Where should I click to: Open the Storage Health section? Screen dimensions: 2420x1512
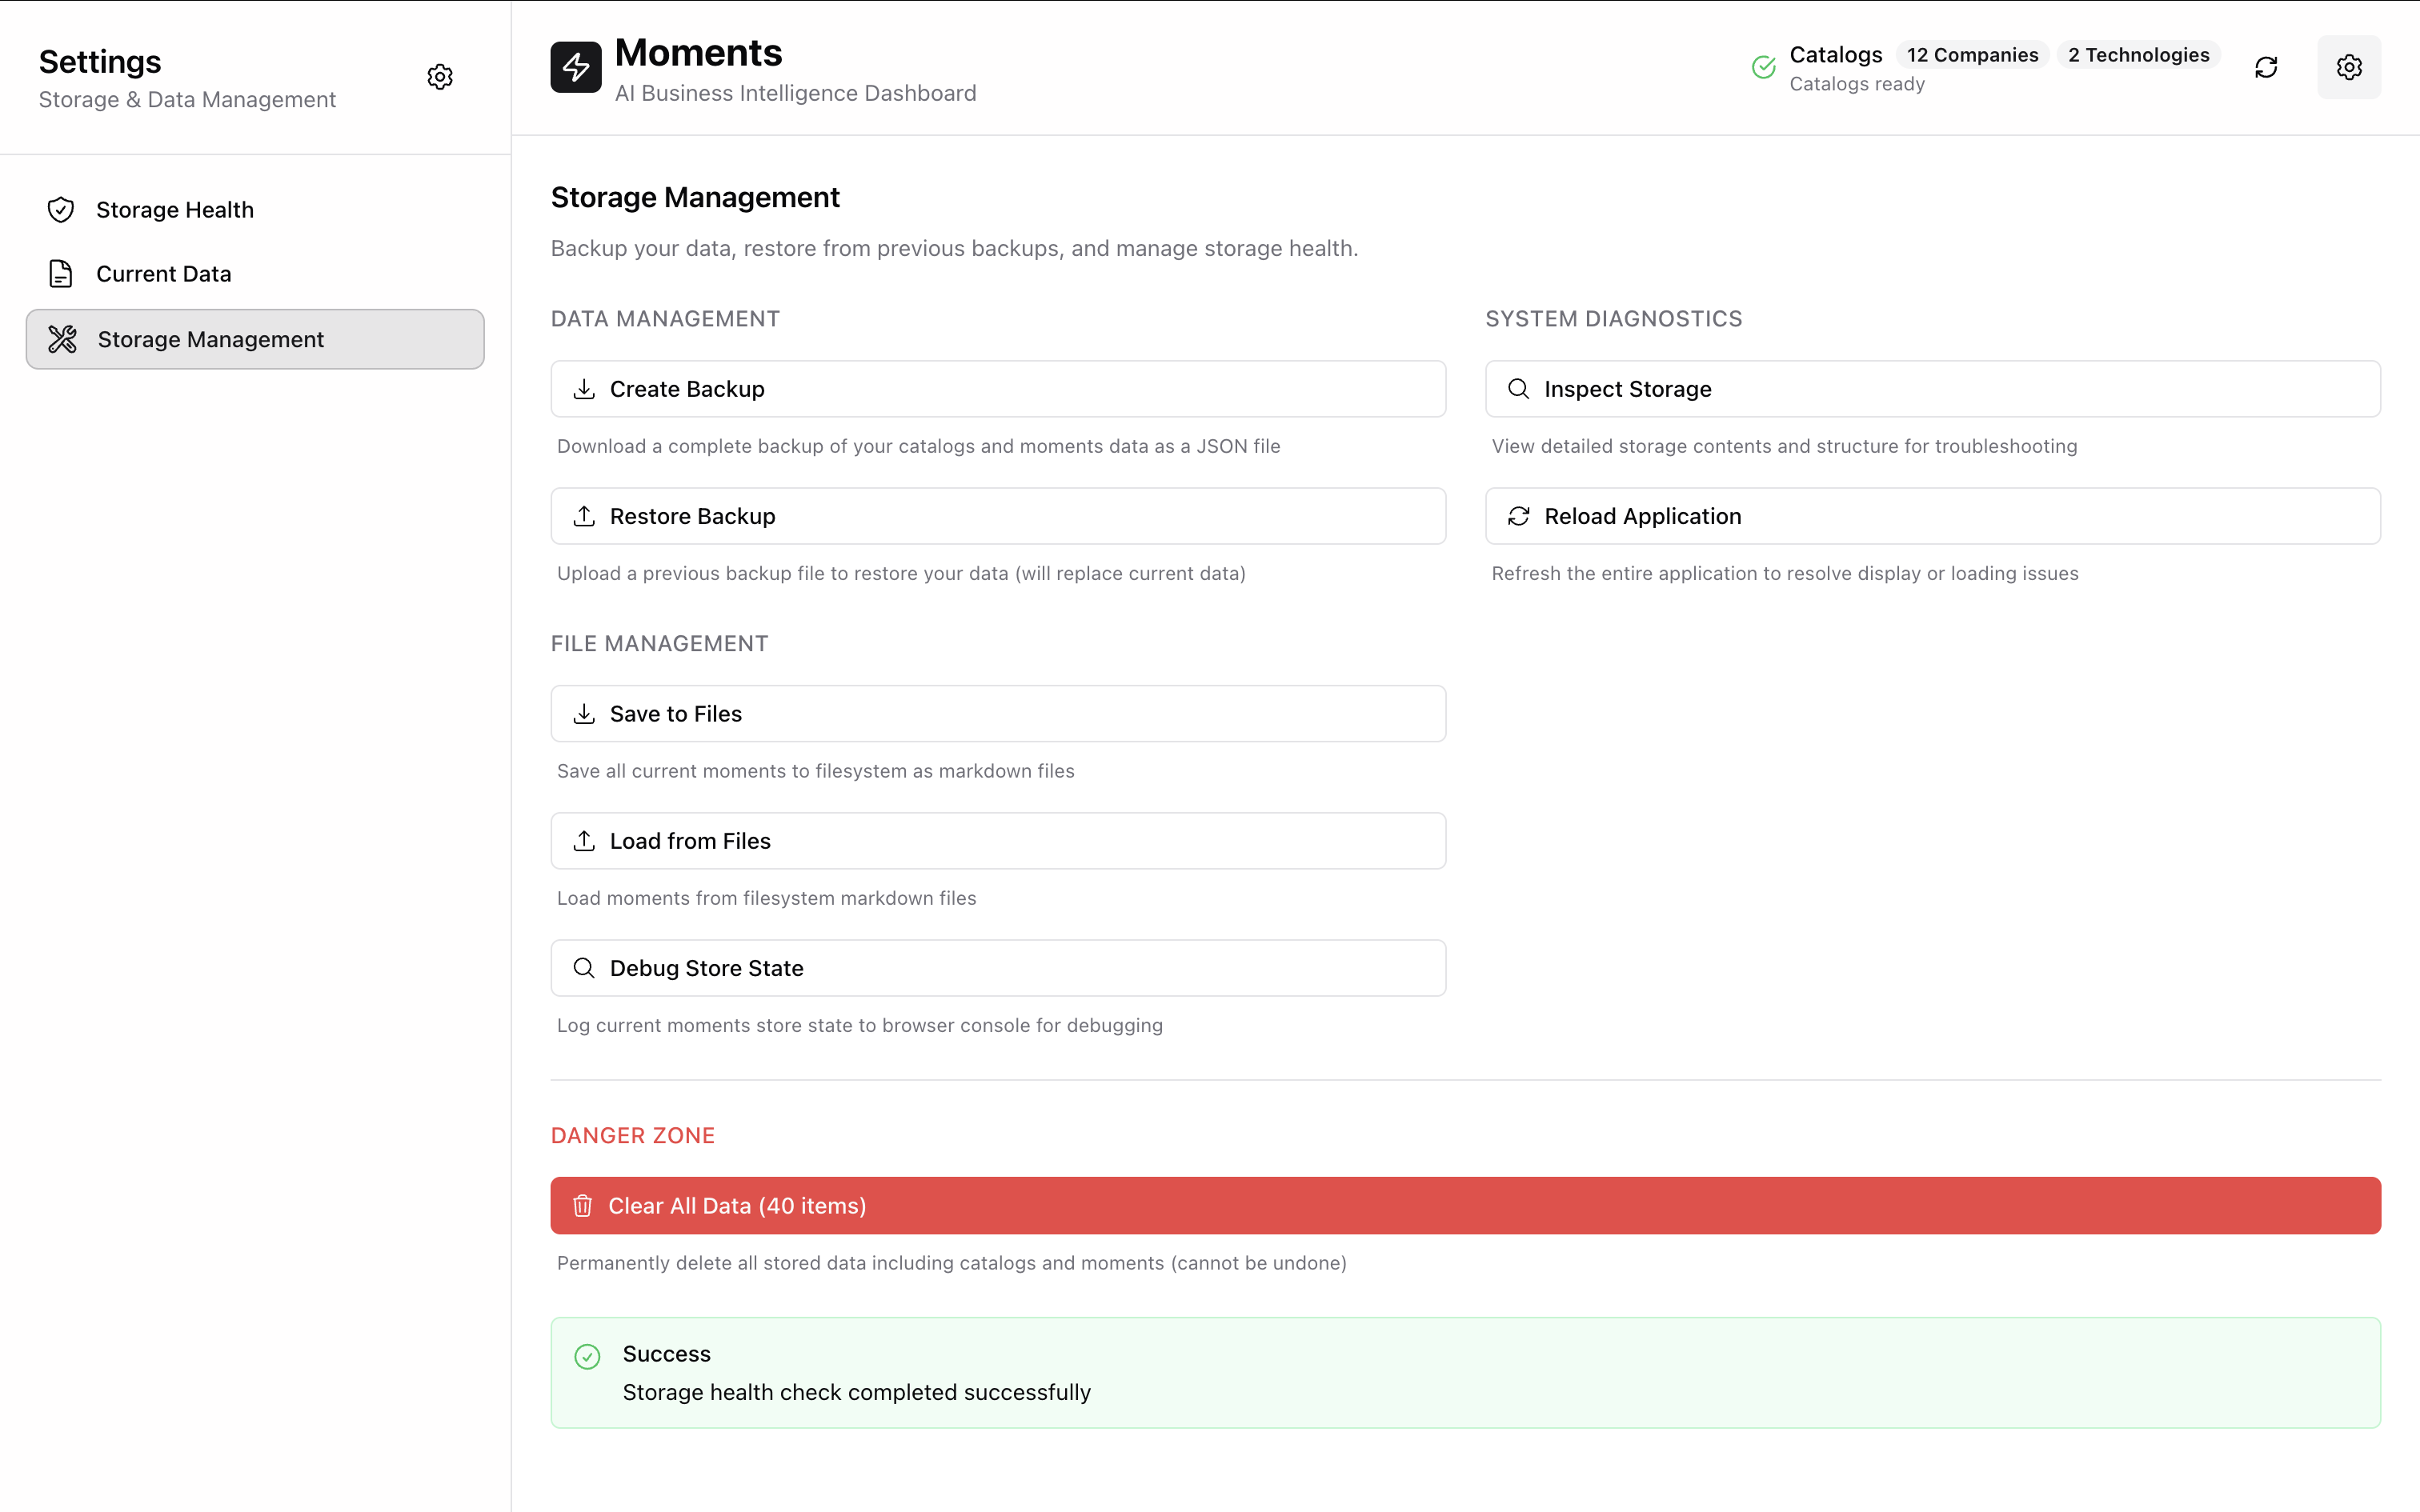pos(175,210)
